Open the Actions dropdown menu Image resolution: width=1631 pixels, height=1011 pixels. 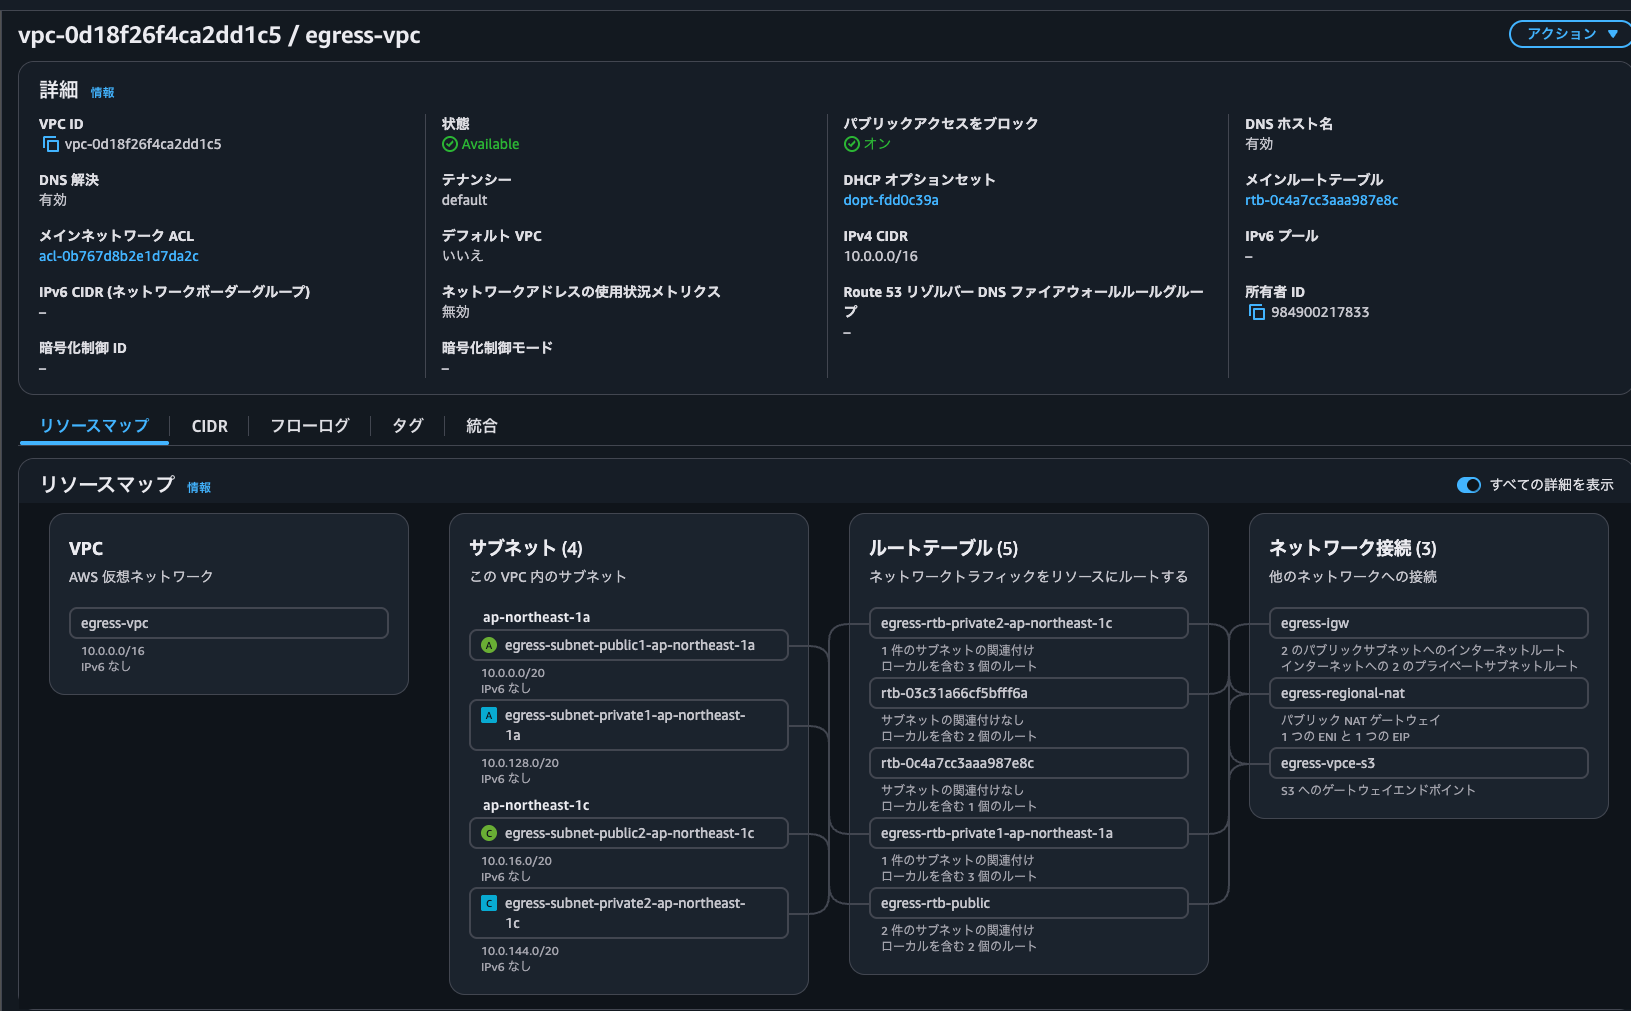(1570, 34)
